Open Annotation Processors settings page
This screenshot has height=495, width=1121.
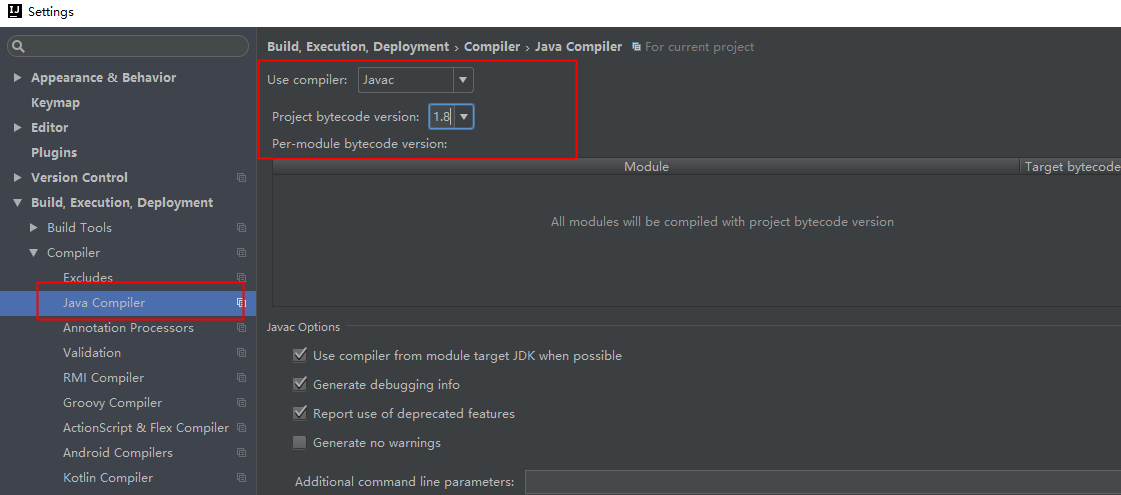click(128, 328)
